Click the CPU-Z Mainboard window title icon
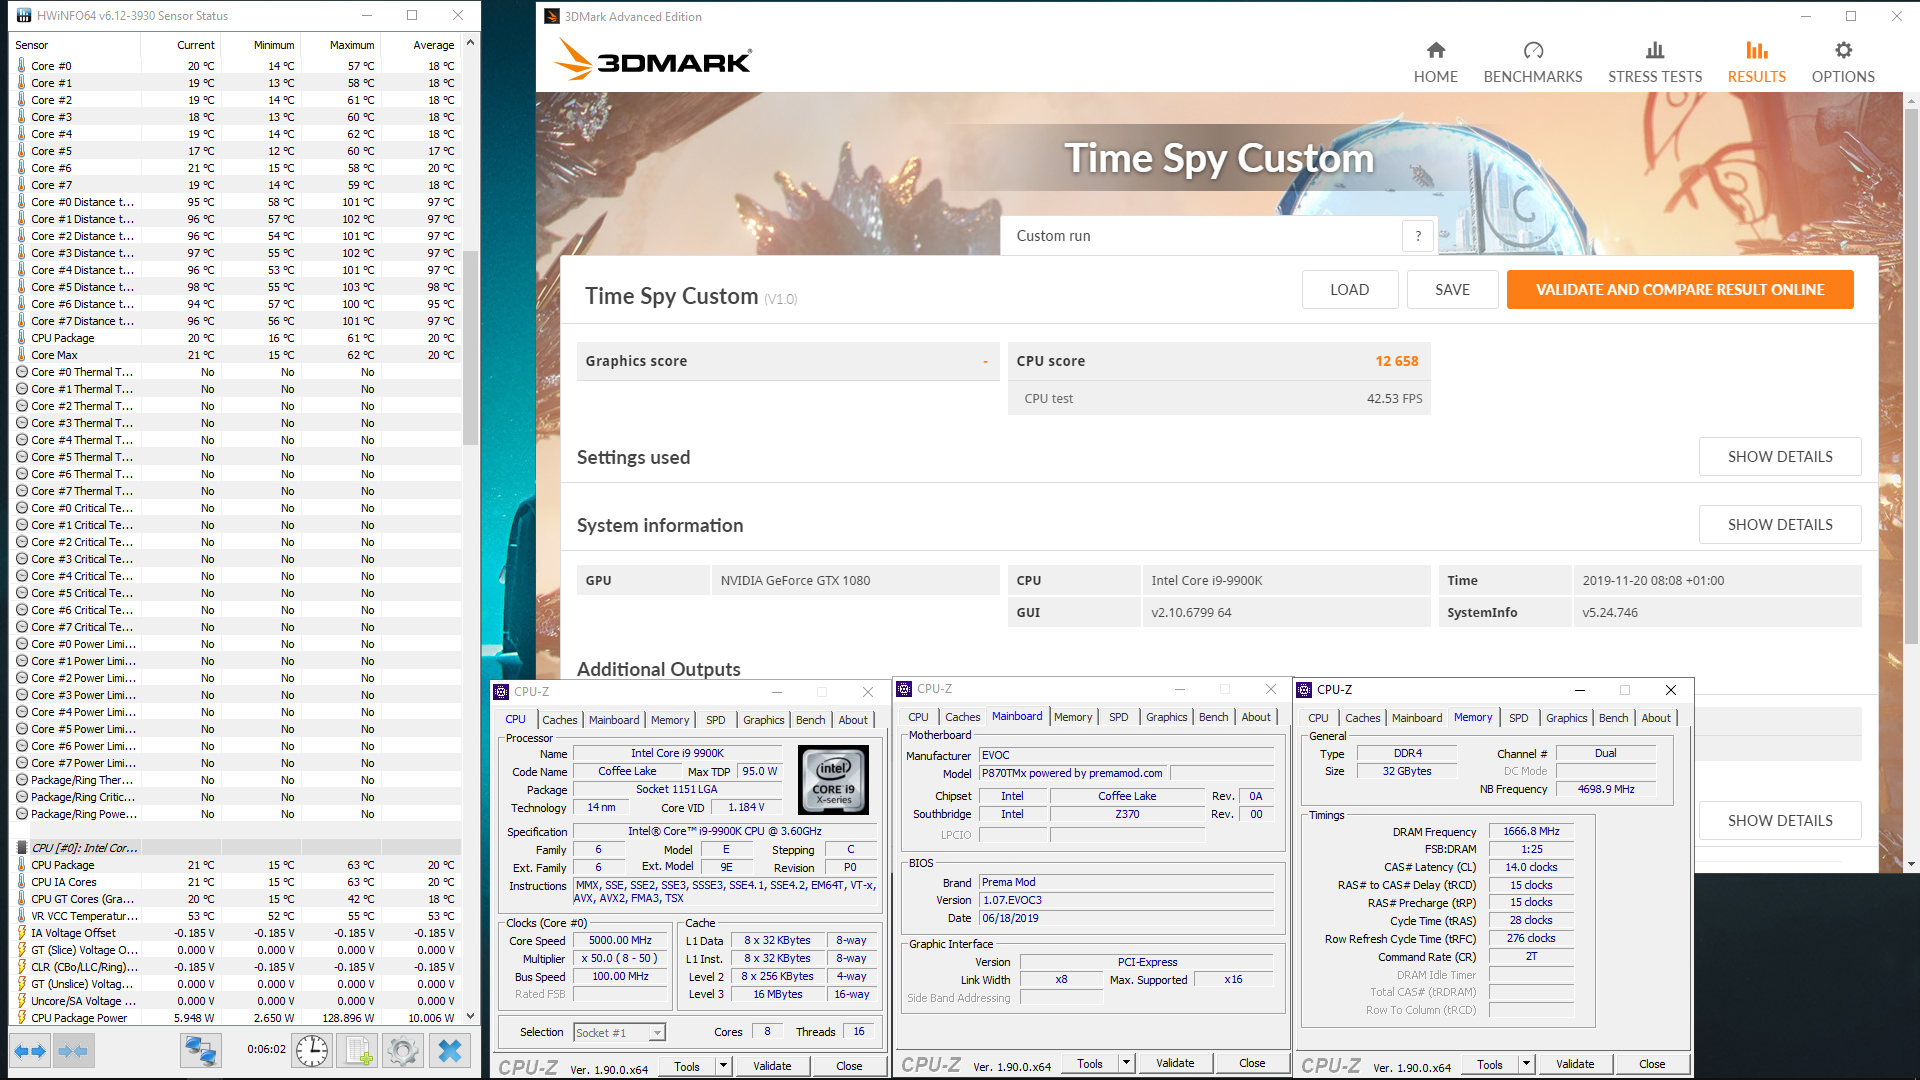Image resolution: width=1920 pixels, height=1080 pixels. point(904,689)
